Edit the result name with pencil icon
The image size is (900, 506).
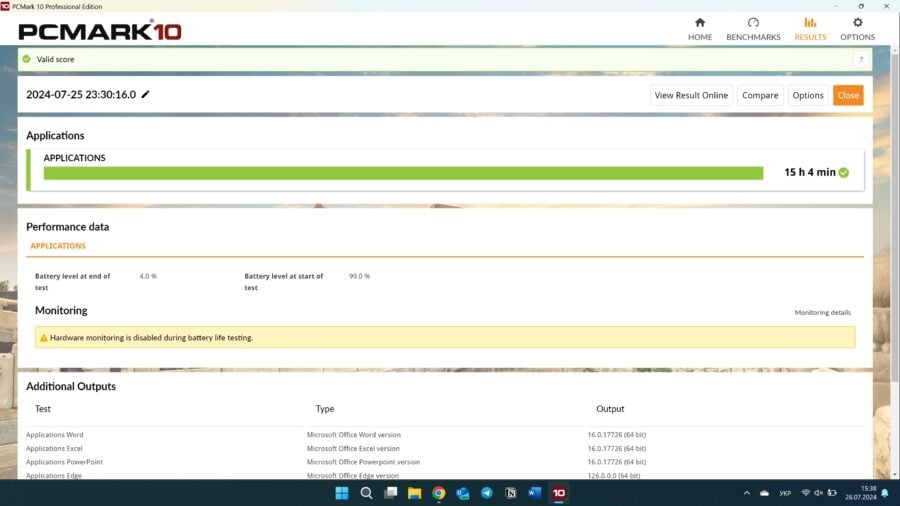click(145, 95)
